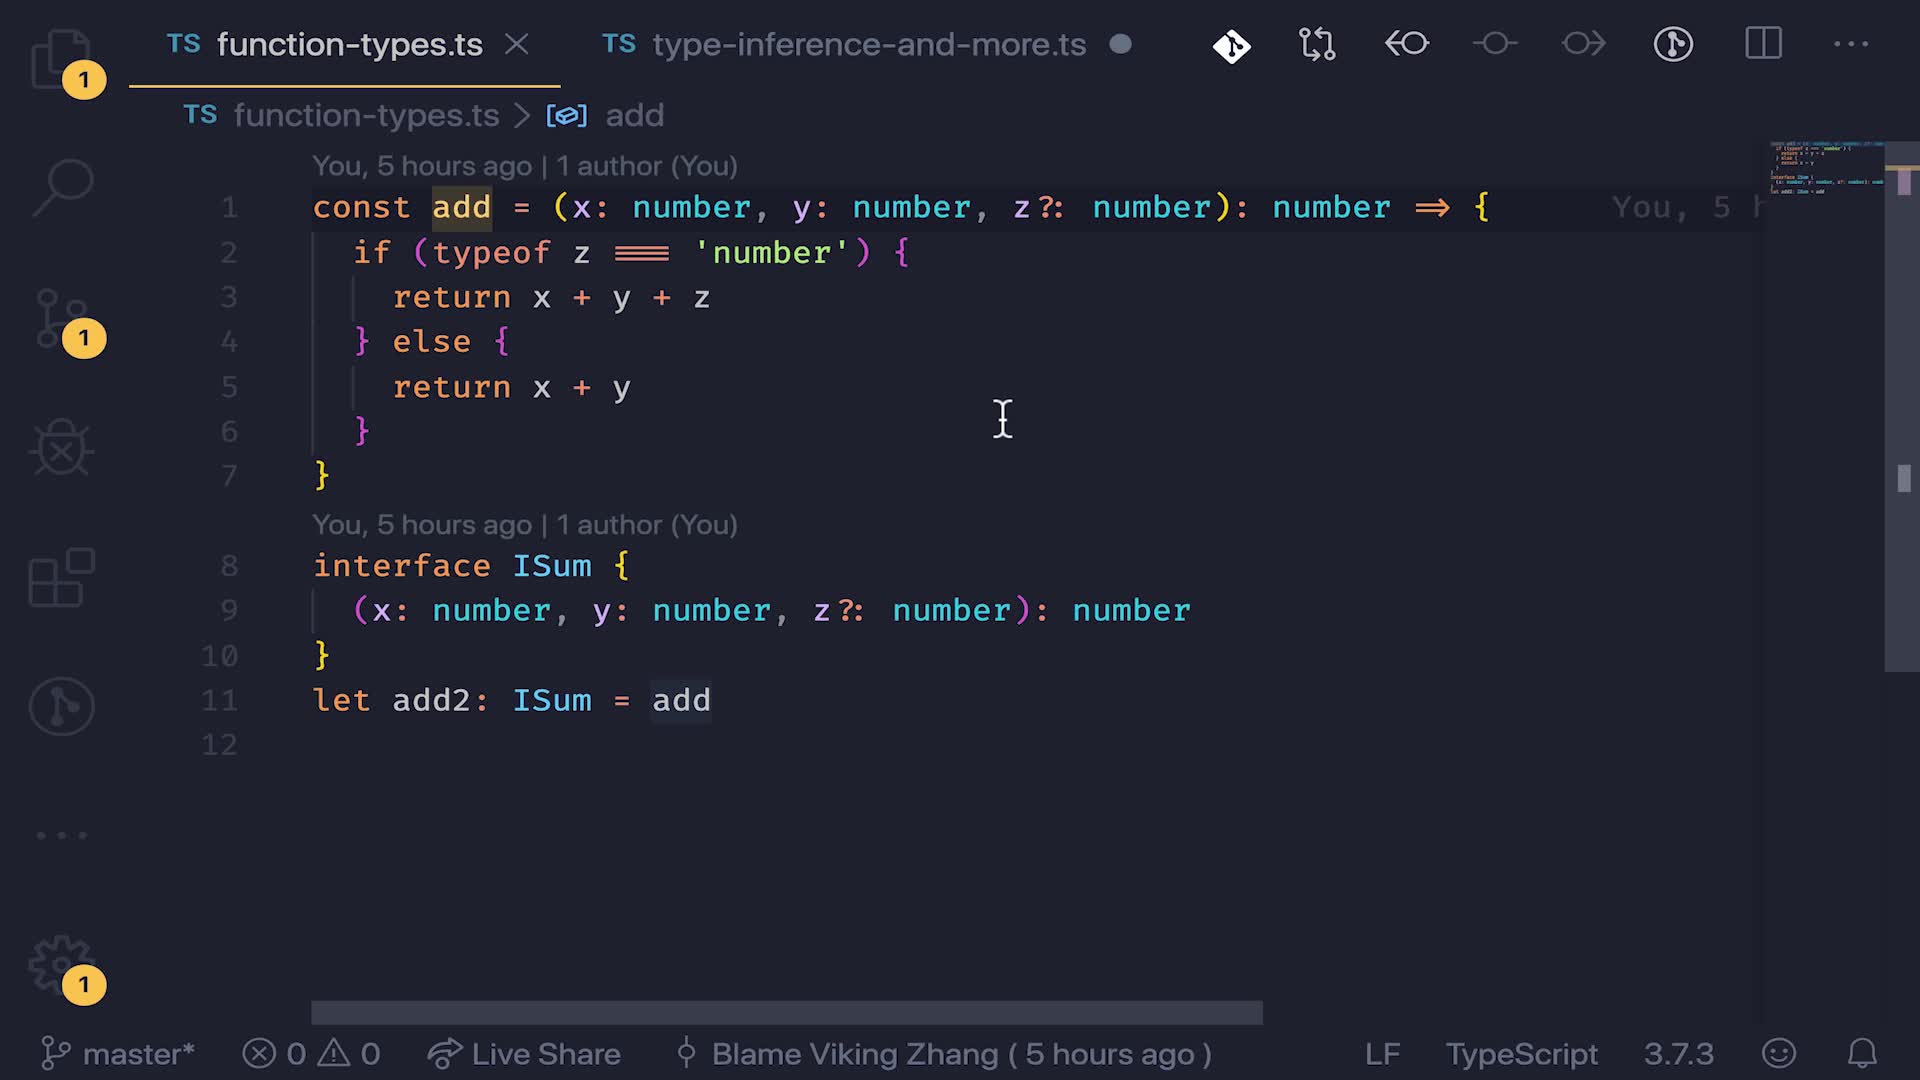The width and height of the screenshot is (1920, 1080).
Task: Open notifications bell in status bar
Action: (1861, 1053)
